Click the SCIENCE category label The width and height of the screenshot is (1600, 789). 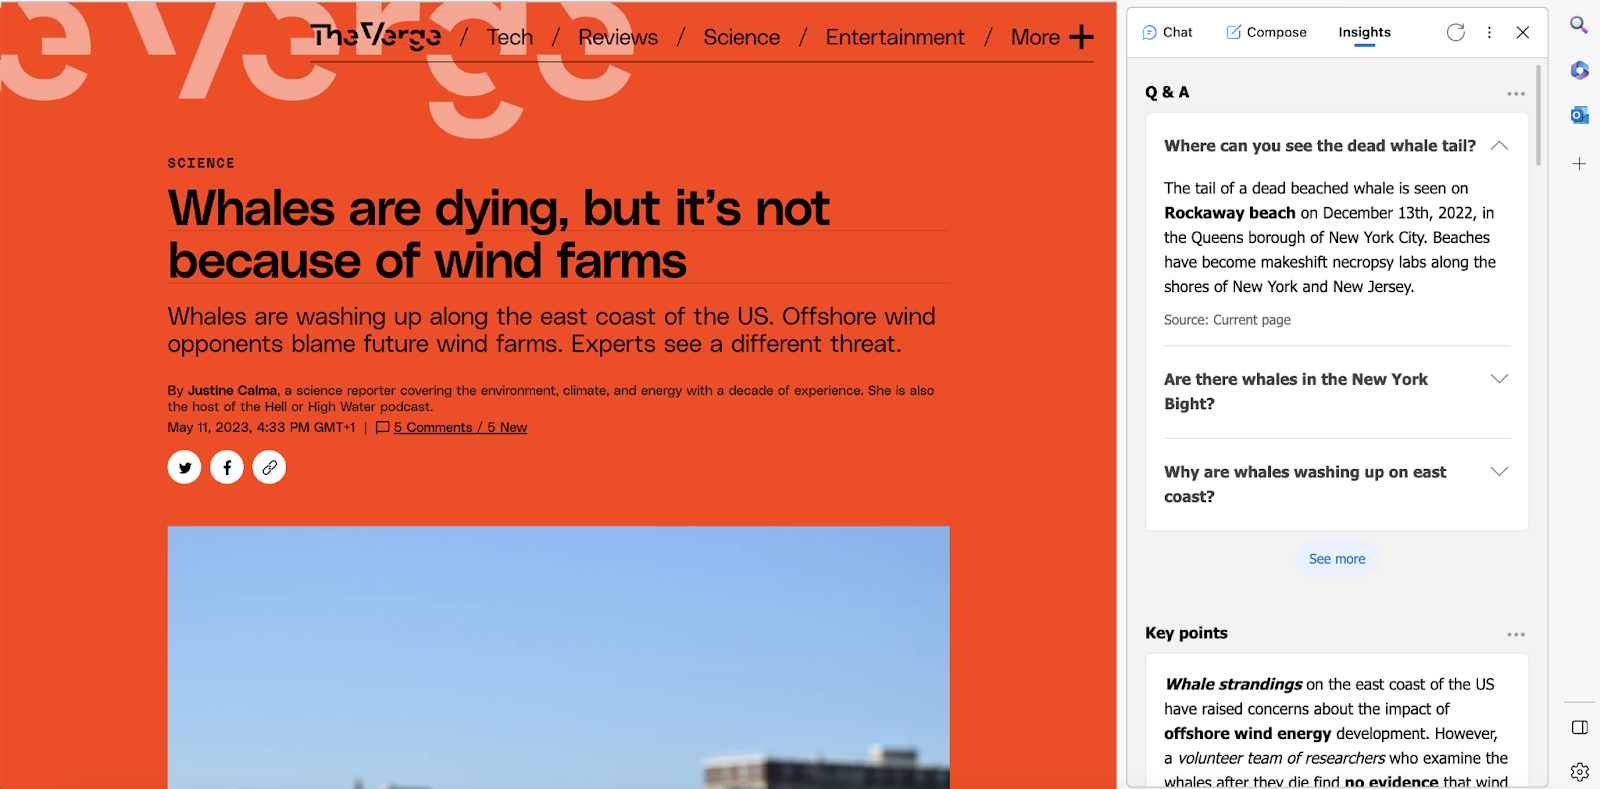(201, 163)
